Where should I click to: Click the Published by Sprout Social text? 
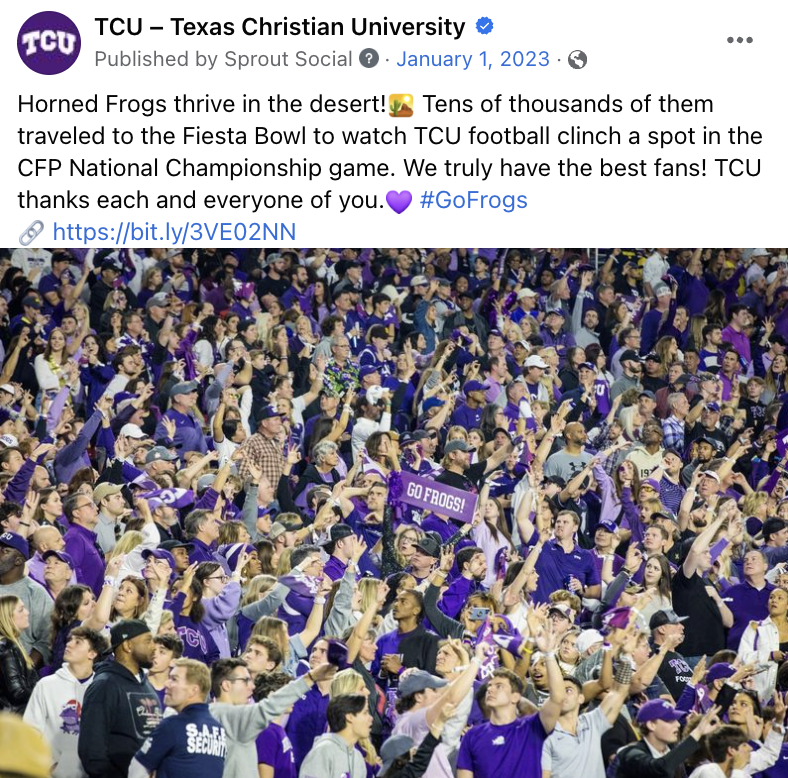click(223, 59)
